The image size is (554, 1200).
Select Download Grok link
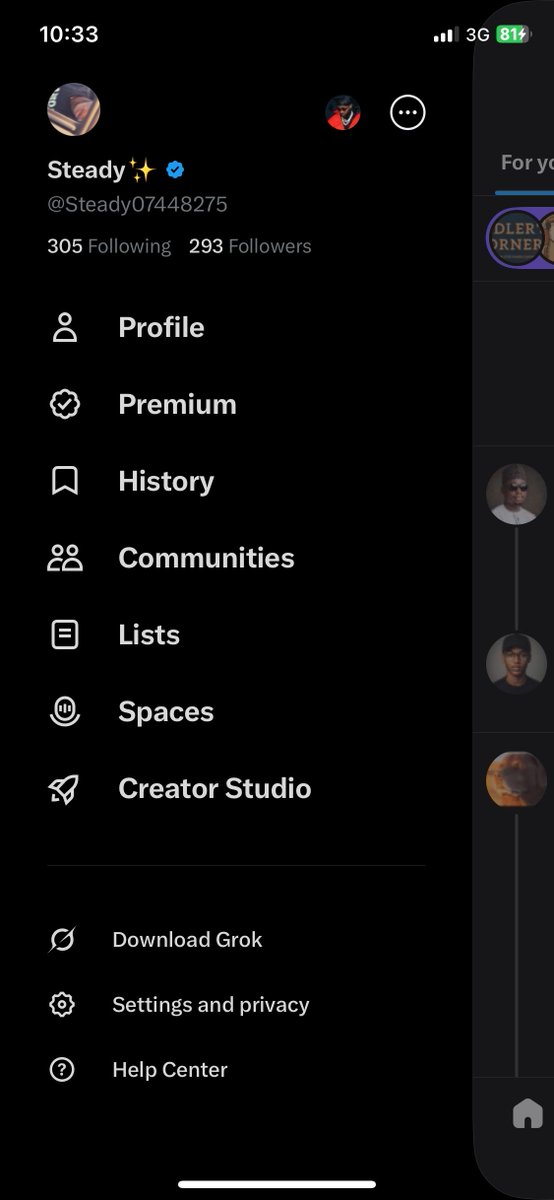click(x=187, y=940)
